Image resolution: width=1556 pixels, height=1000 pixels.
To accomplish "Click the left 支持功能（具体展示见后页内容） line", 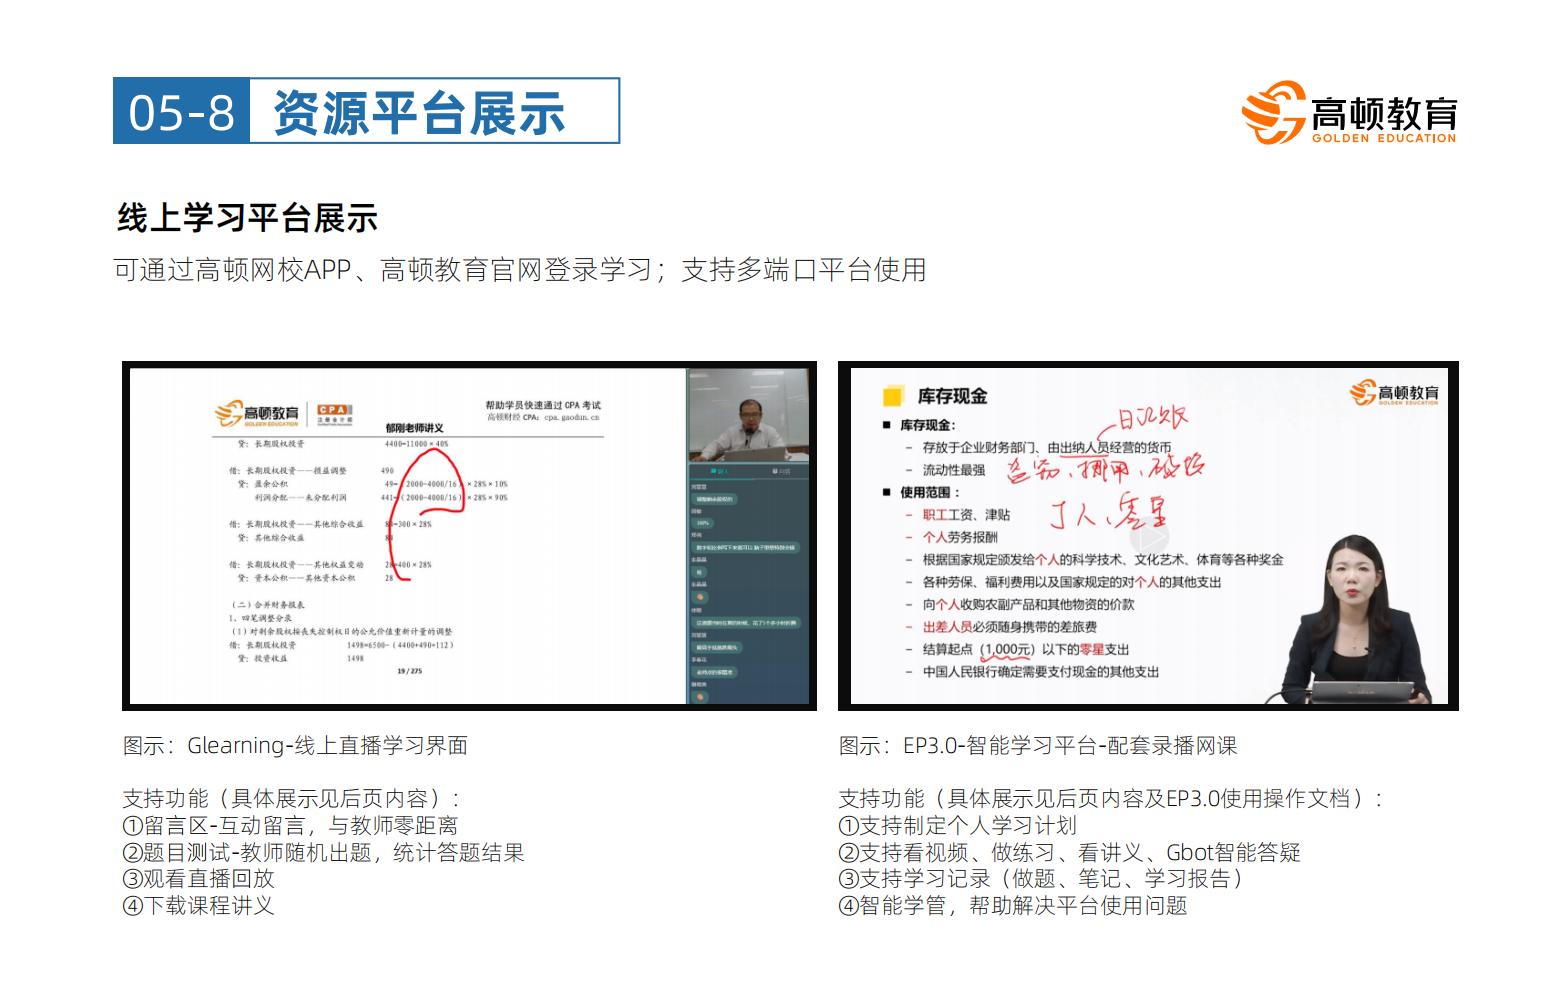I will point(292,799).
